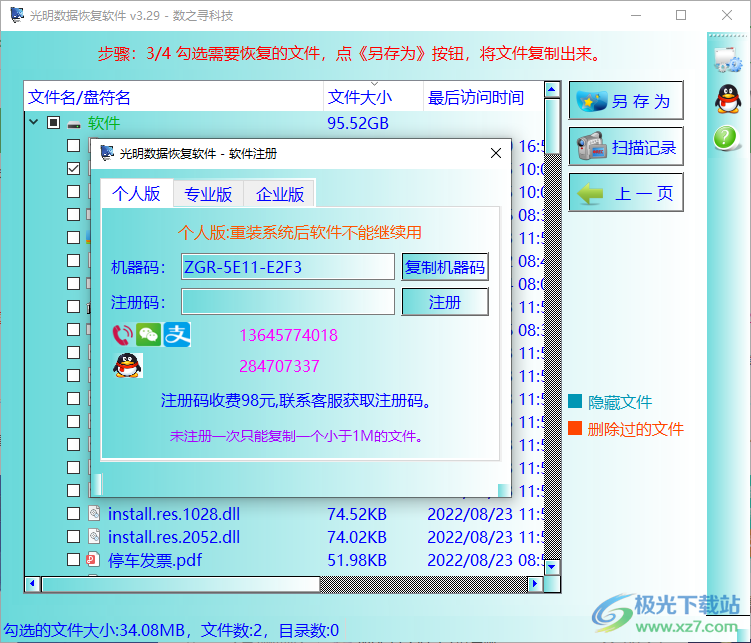Click file icon of install.res.1028.dll
The height and width of the screenshot is (643, 751).
coord(94,513)
